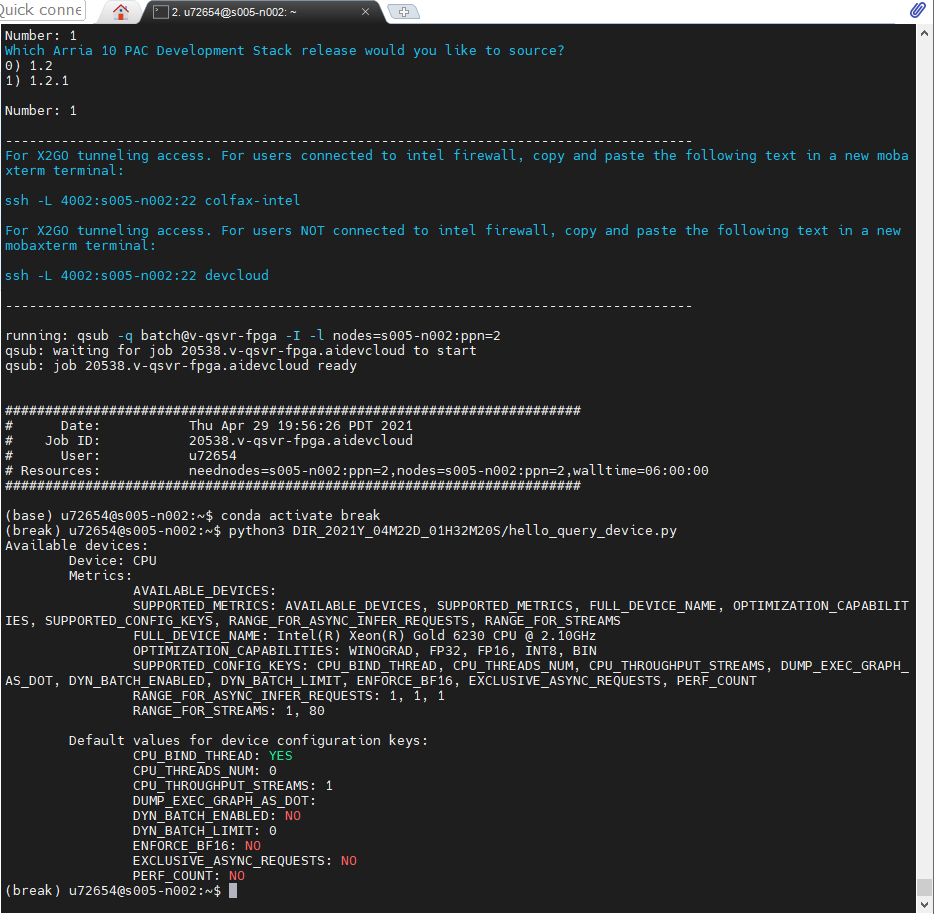This screenshot has width=934, height=914.
Task: Click the NO value for PERF_COUNT
Action: [236, 876]
